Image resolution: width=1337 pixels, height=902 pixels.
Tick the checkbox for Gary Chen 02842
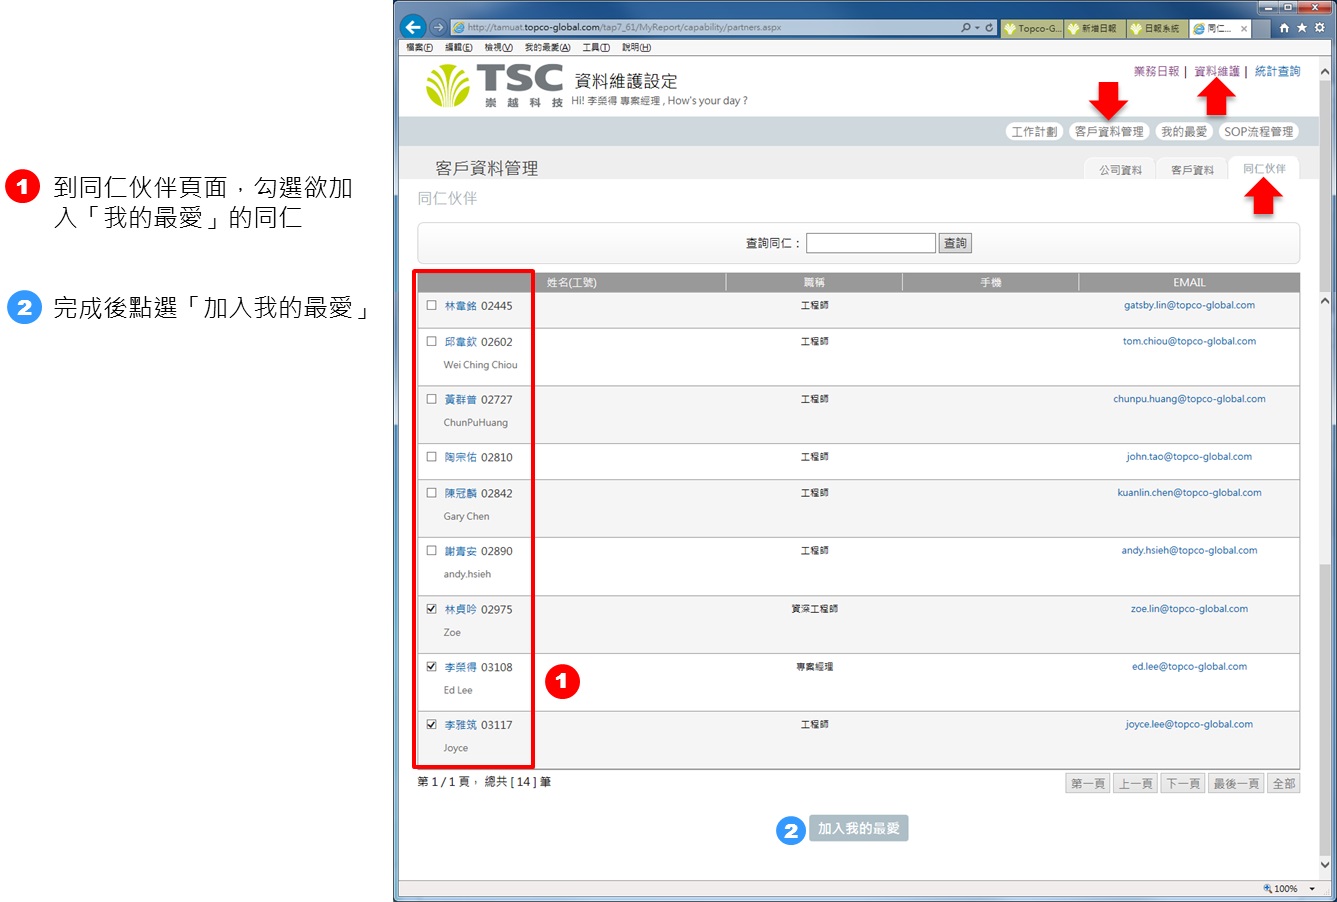coord(432,493)
